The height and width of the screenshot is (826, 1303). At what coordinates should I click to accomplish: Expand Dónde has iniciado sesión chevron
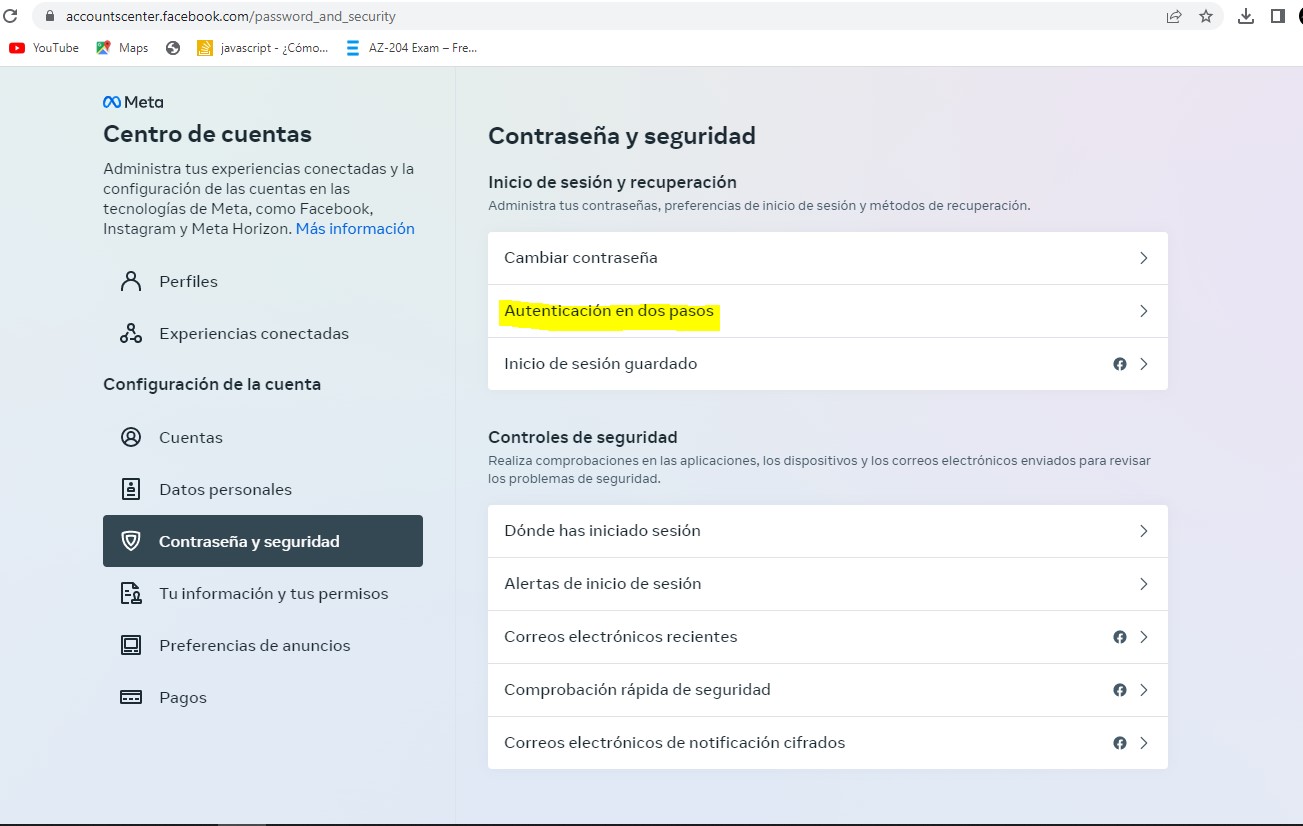point(1144,531)
